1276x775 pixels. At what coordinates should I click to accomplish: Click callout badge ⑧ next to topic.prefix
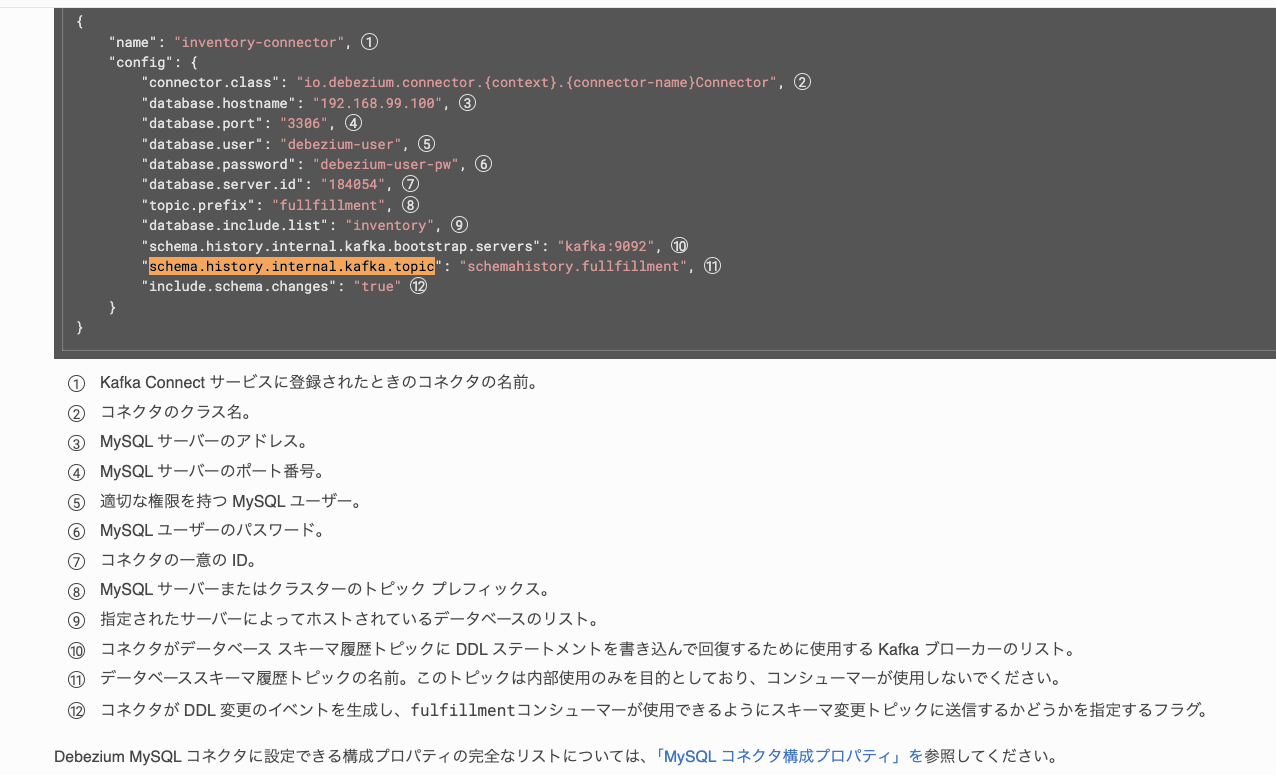click(408, 204)
